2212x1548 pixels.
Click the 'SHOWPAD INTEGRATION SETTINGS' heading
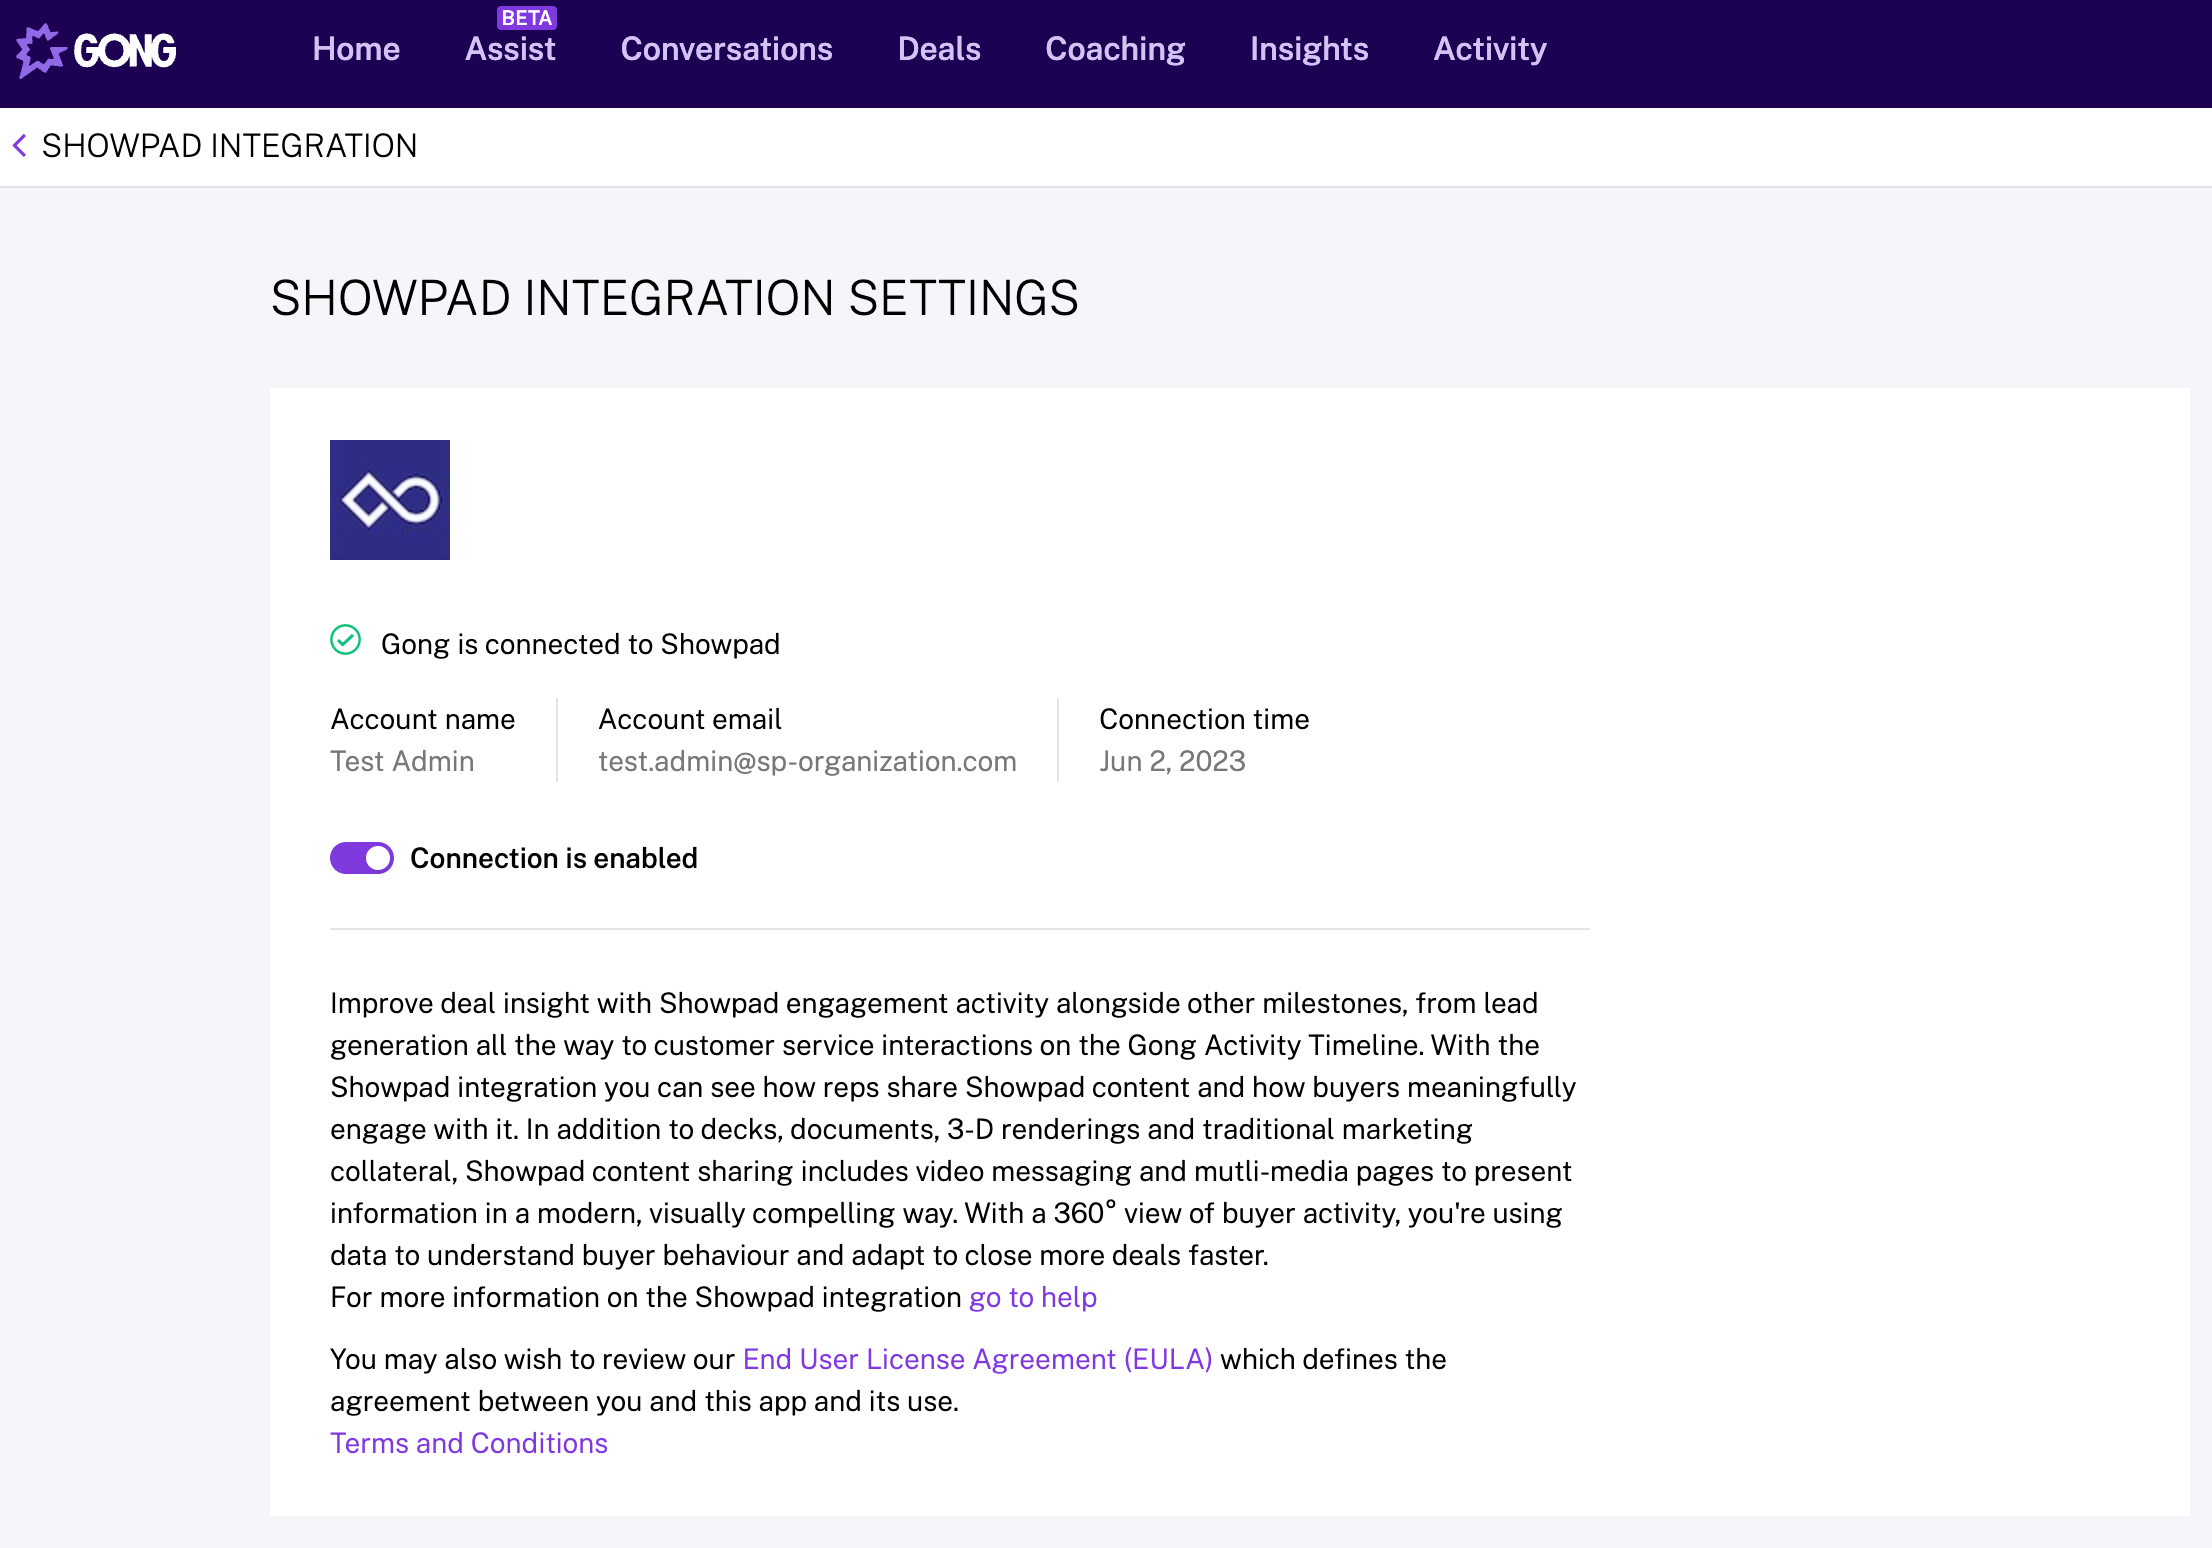tap(675, 298)
